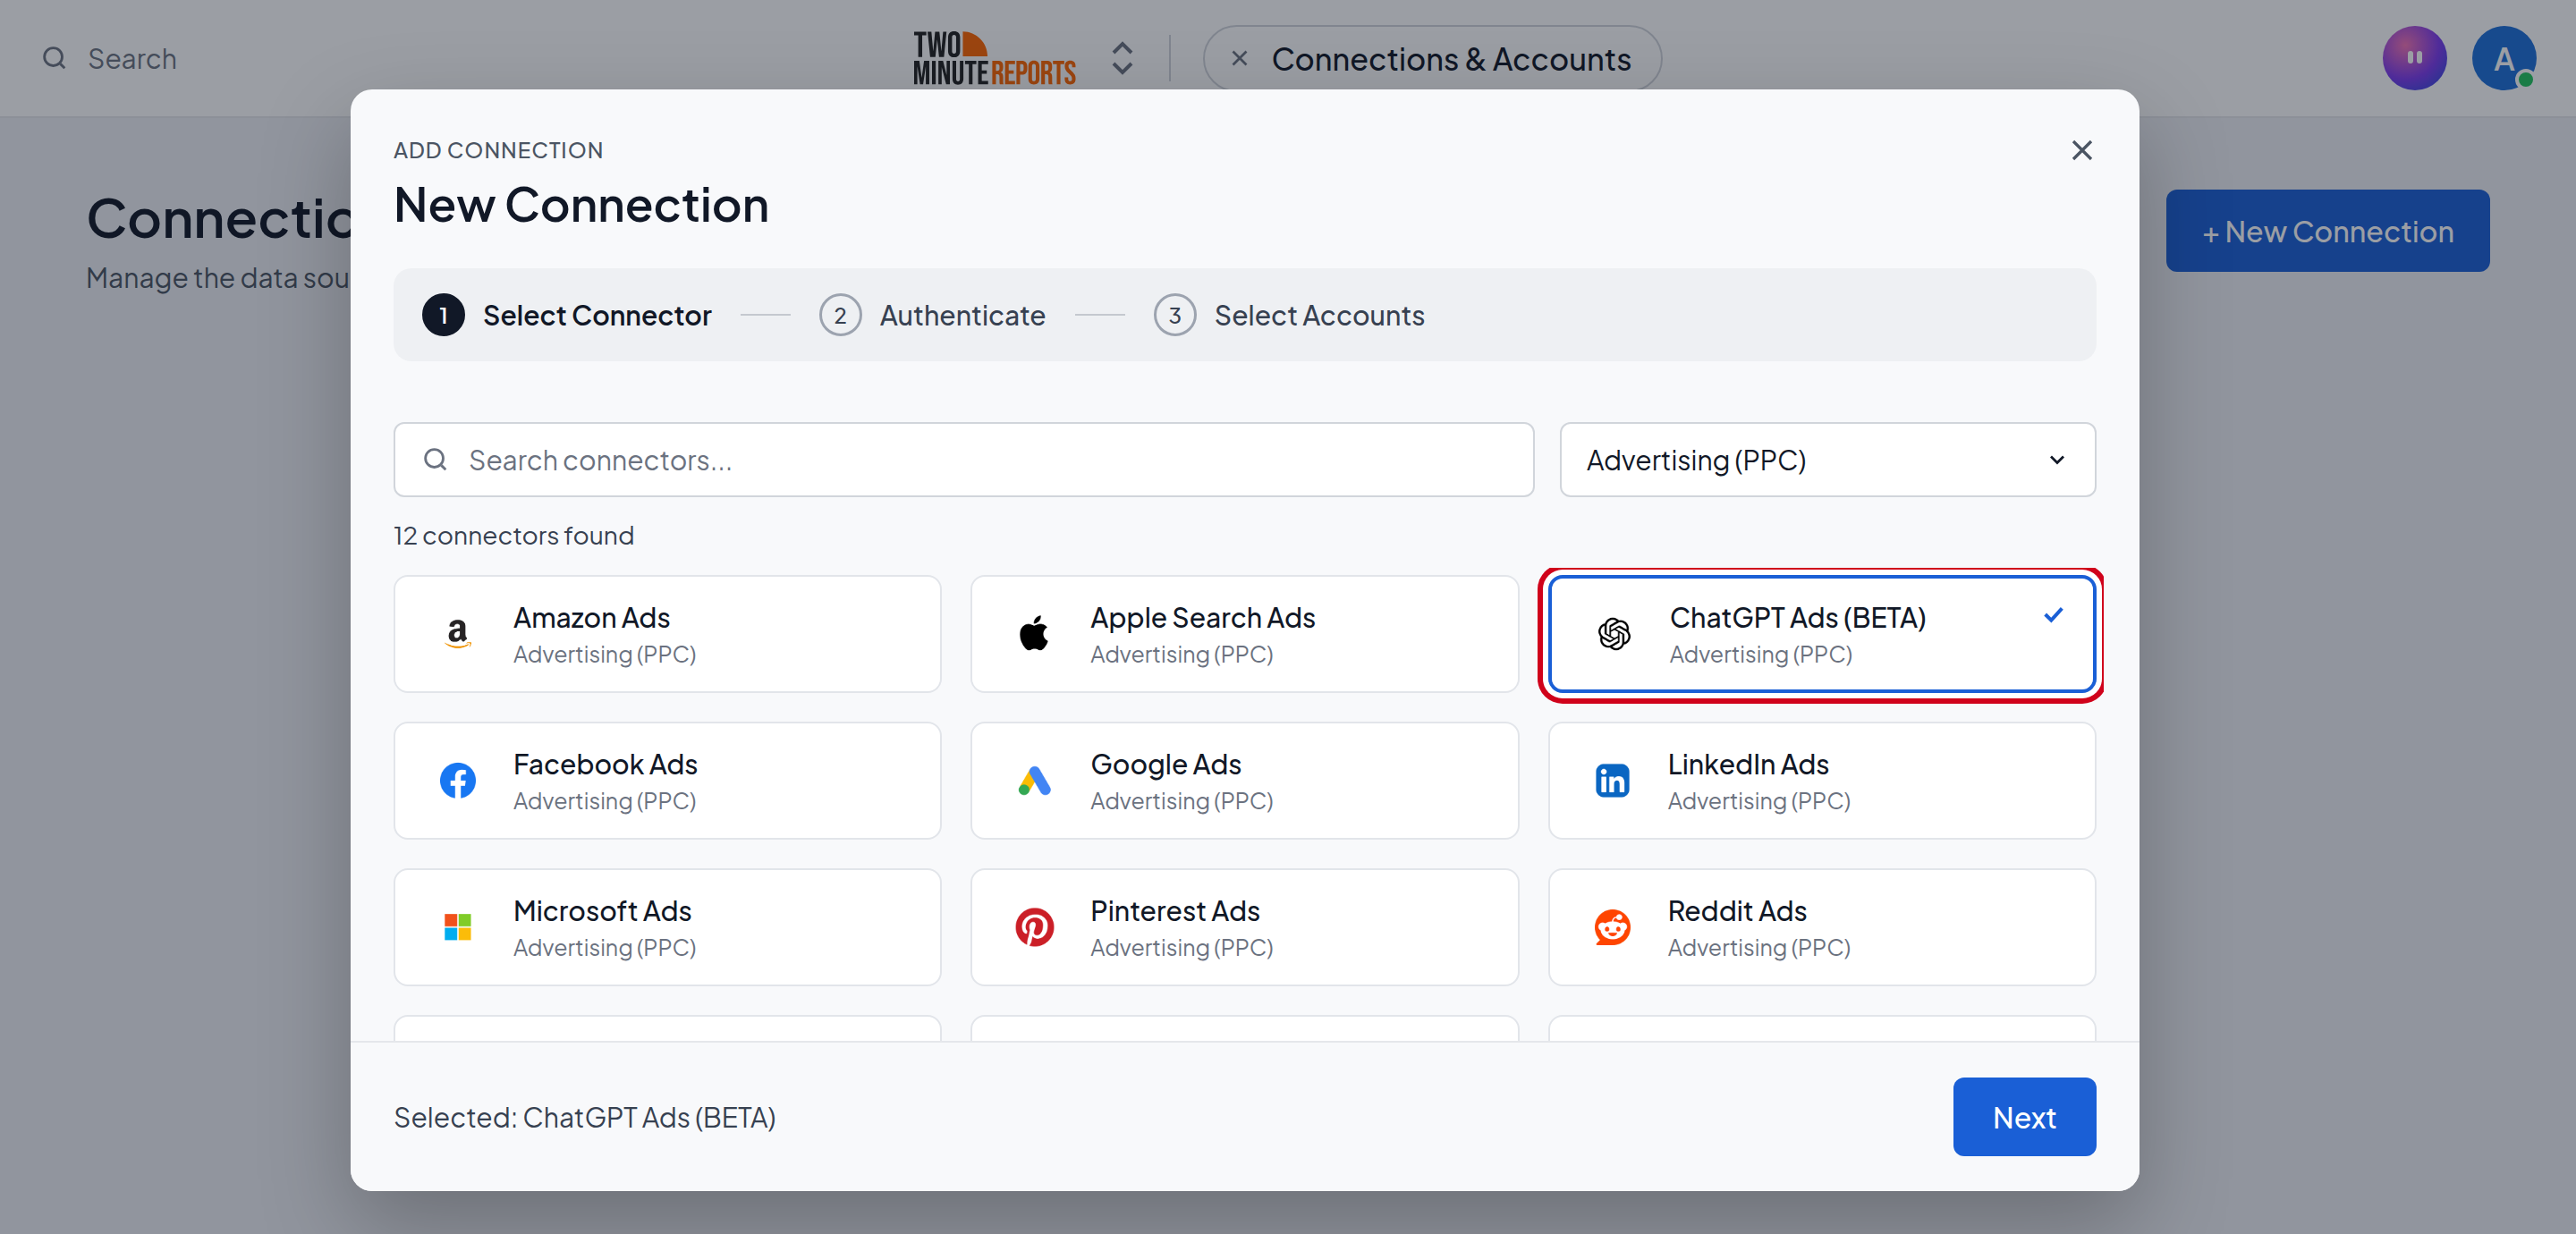
Task: Click the ChatGPT Ads logo icon
Action: 1613,633
